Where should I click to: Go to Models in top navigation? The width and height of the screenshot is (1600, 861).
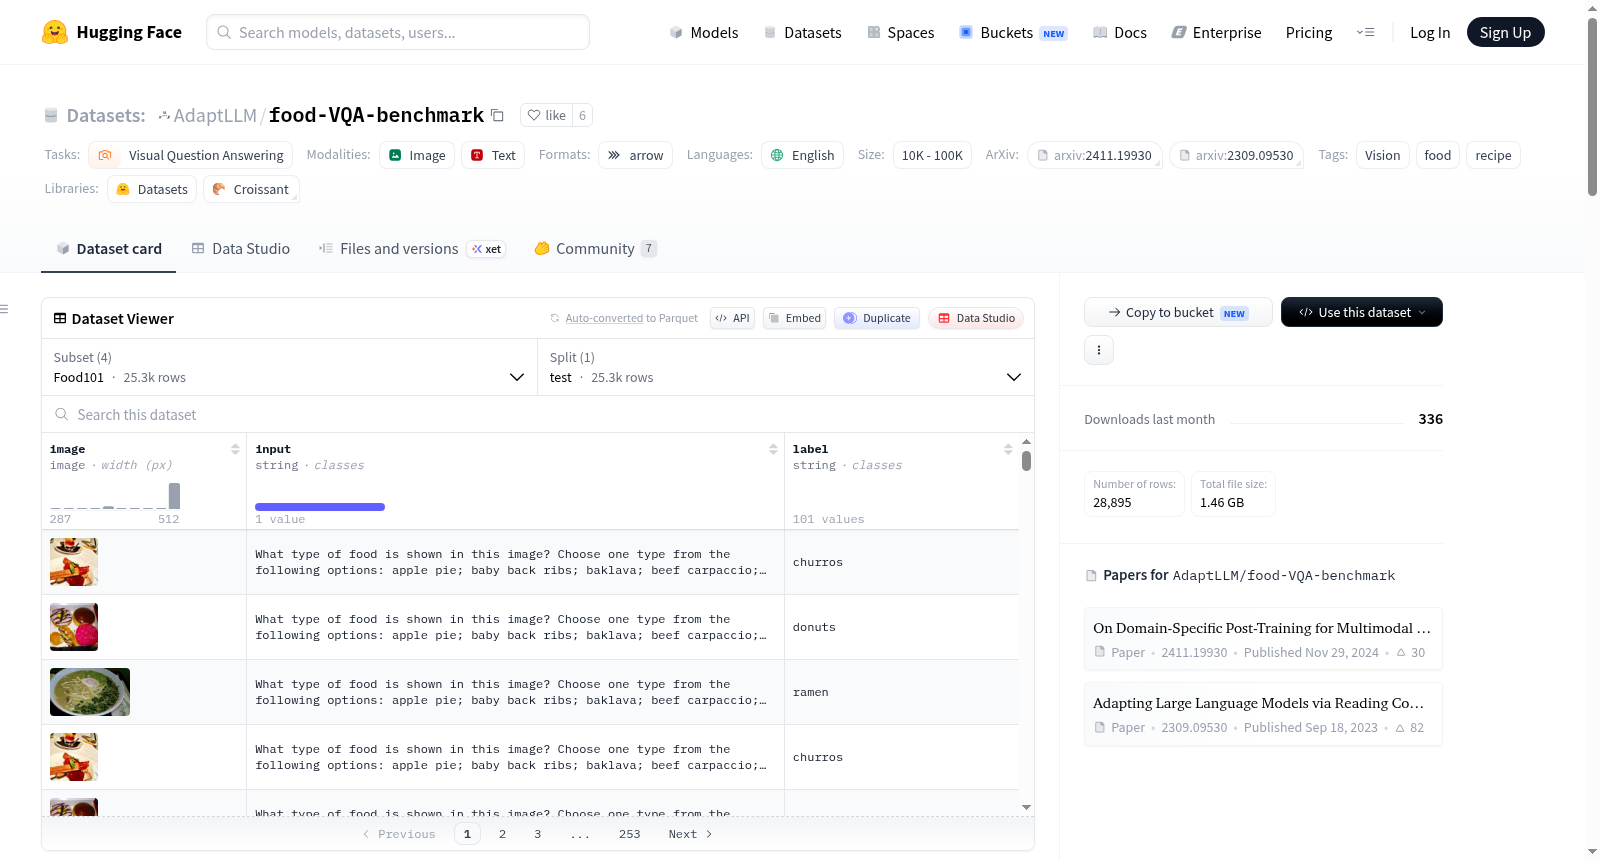(x=703, y=32)
